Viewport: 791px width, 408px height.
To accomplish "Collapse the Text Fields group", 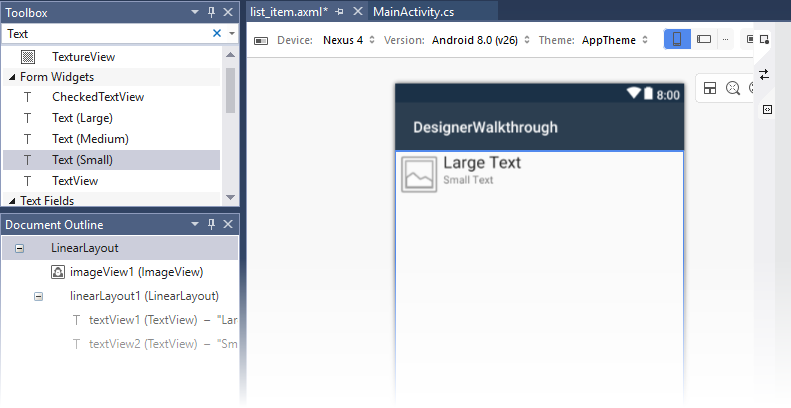I will click(12, 201).
